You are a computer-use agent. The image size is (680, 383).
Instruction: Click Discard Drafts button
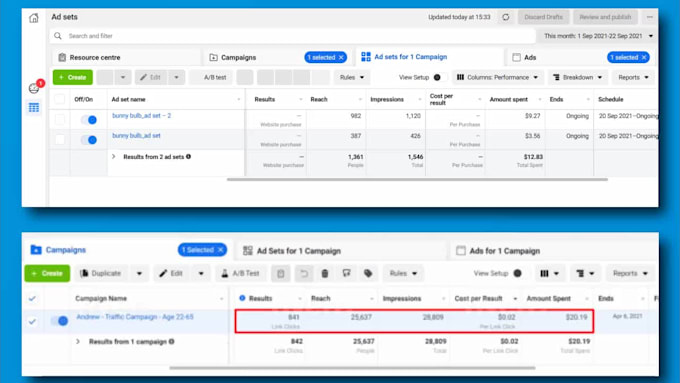coord(543,17)
